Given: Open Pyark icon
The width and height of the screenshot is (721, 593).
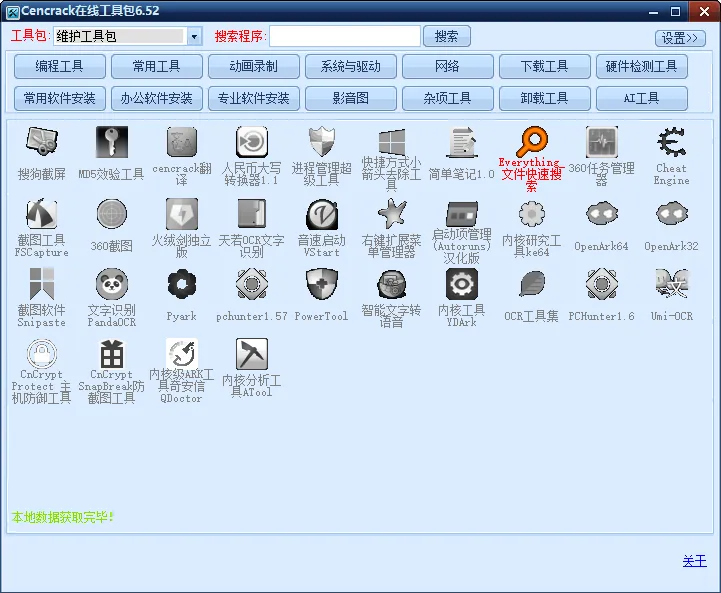Looking at the screenshot, I should tap(182, 284).
